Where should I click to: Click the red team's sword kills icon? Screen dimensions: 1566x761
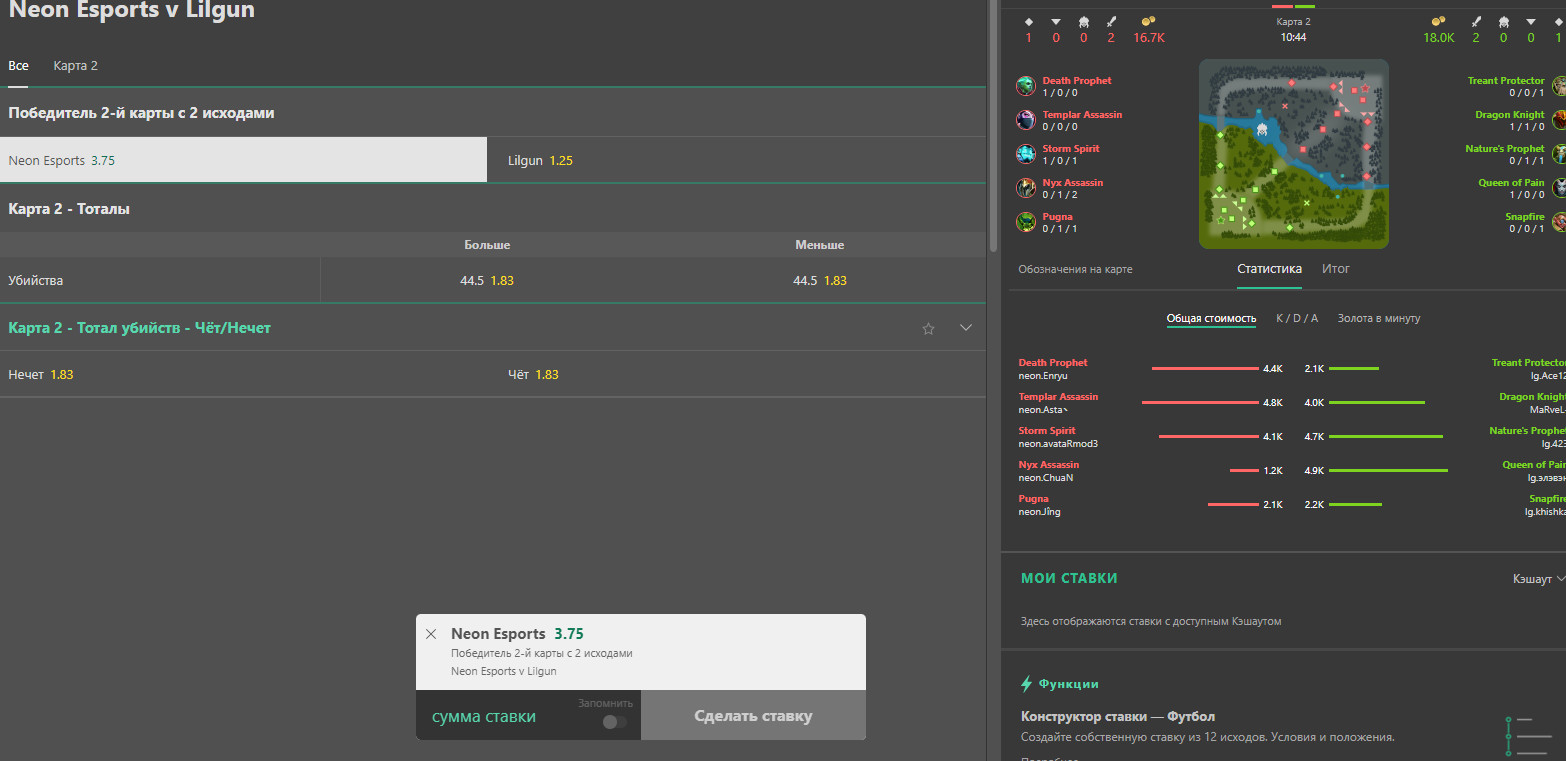click(1111, 21)
